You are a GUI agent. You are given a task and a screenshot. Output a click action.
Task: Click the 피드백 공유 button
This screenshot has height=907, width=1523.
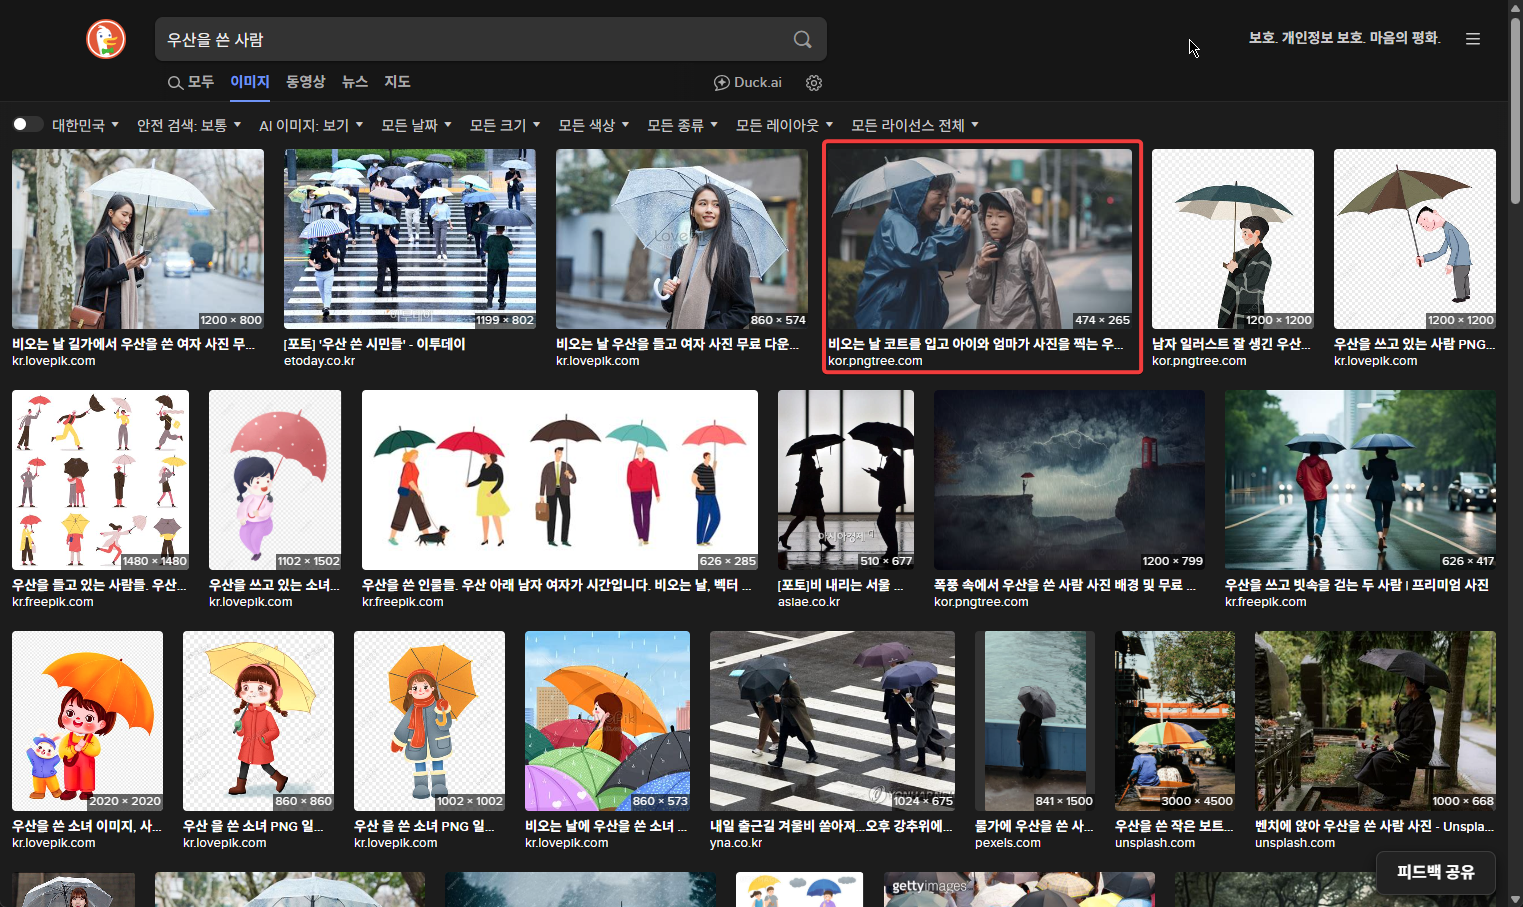click(x=1435, y=872)
